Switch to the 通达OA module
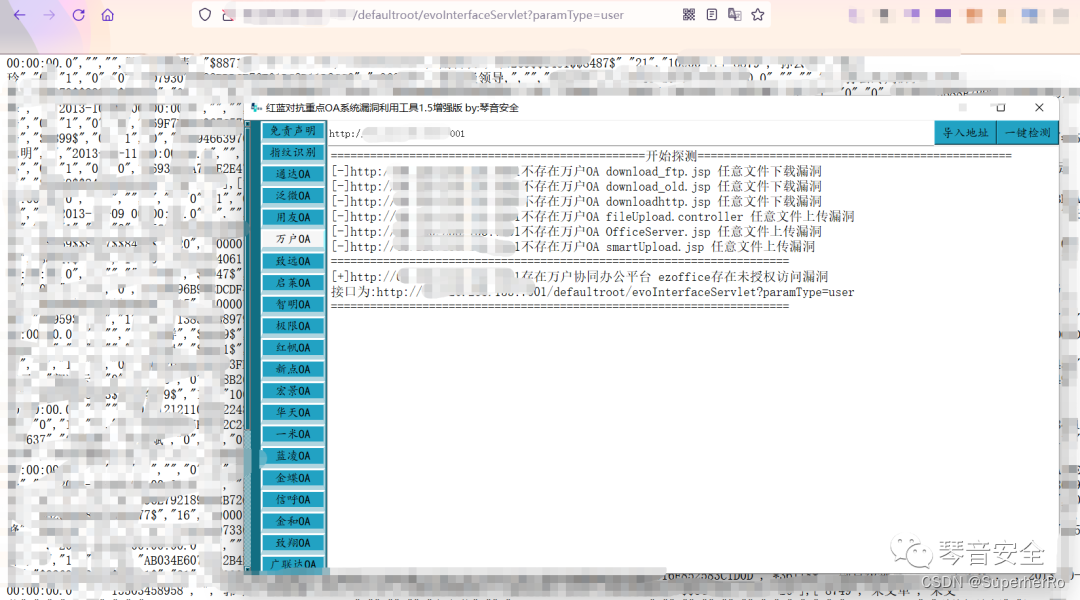Image resolution: width=1080 pixels, height=600 pixels. click(x=293, y=173)
